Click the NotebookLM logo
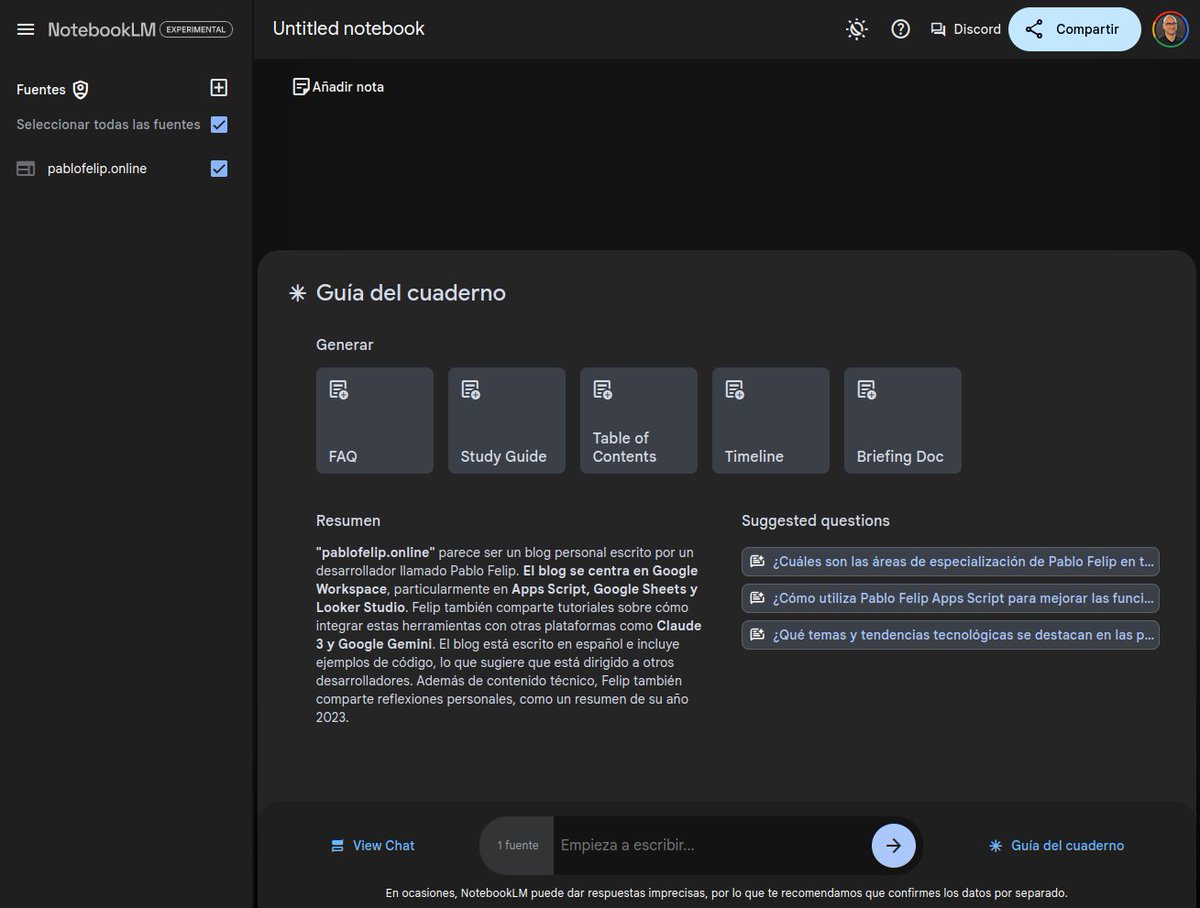The width and height of the screenshot is (1200, 908). pyautogui.click(x=101, y=29)
